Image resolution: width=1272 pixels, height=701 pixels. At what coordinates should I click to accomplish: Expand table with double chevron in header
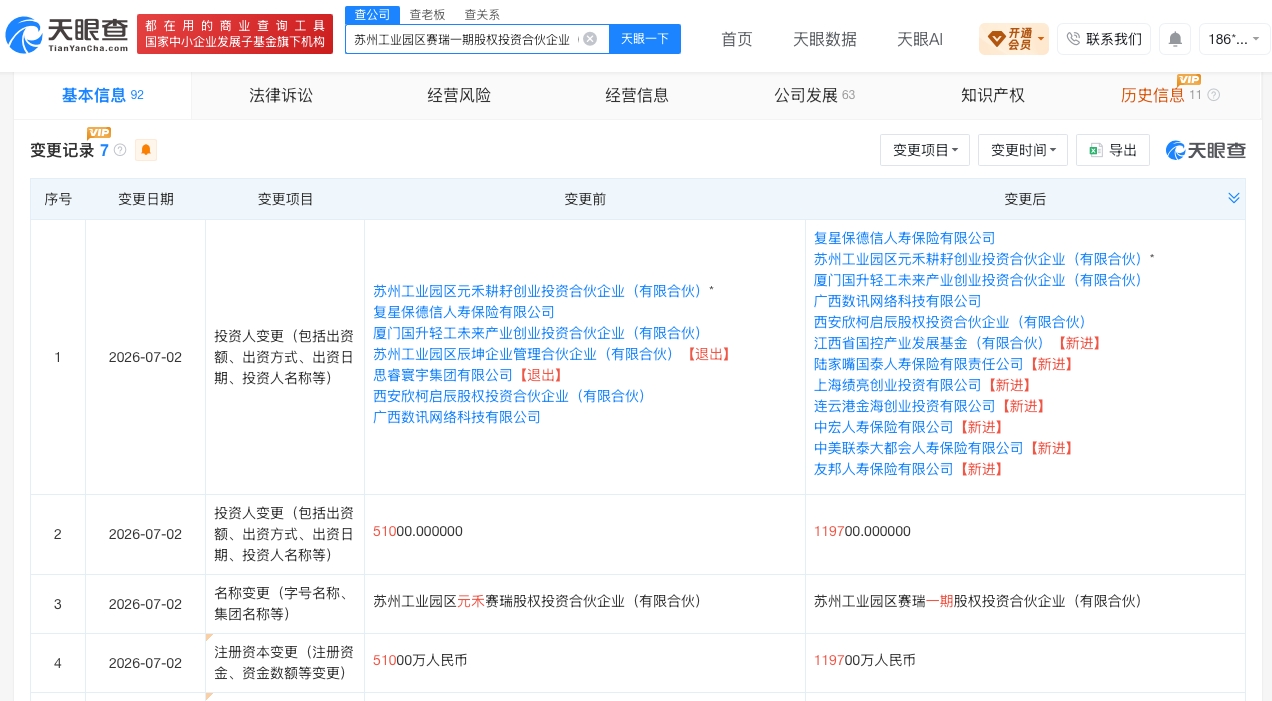click(1234, 198)
